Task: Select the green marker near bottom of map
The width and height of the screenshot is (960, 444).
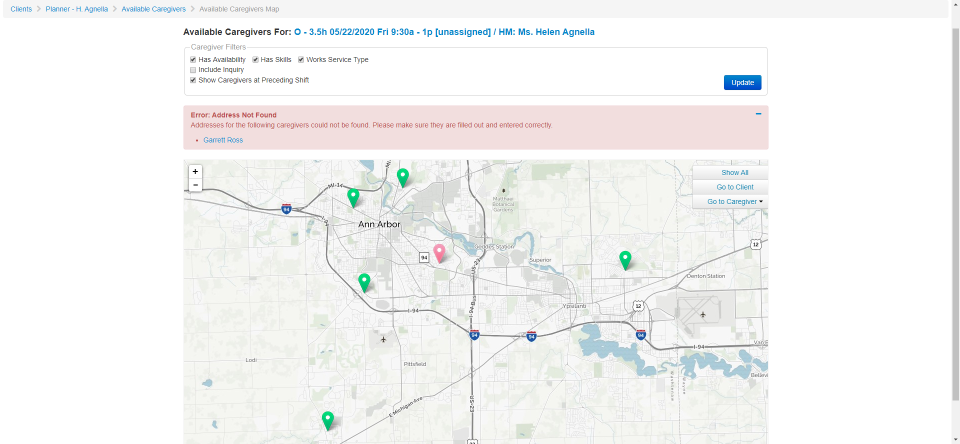Action: pyautogui.click(x=328, y=421)
